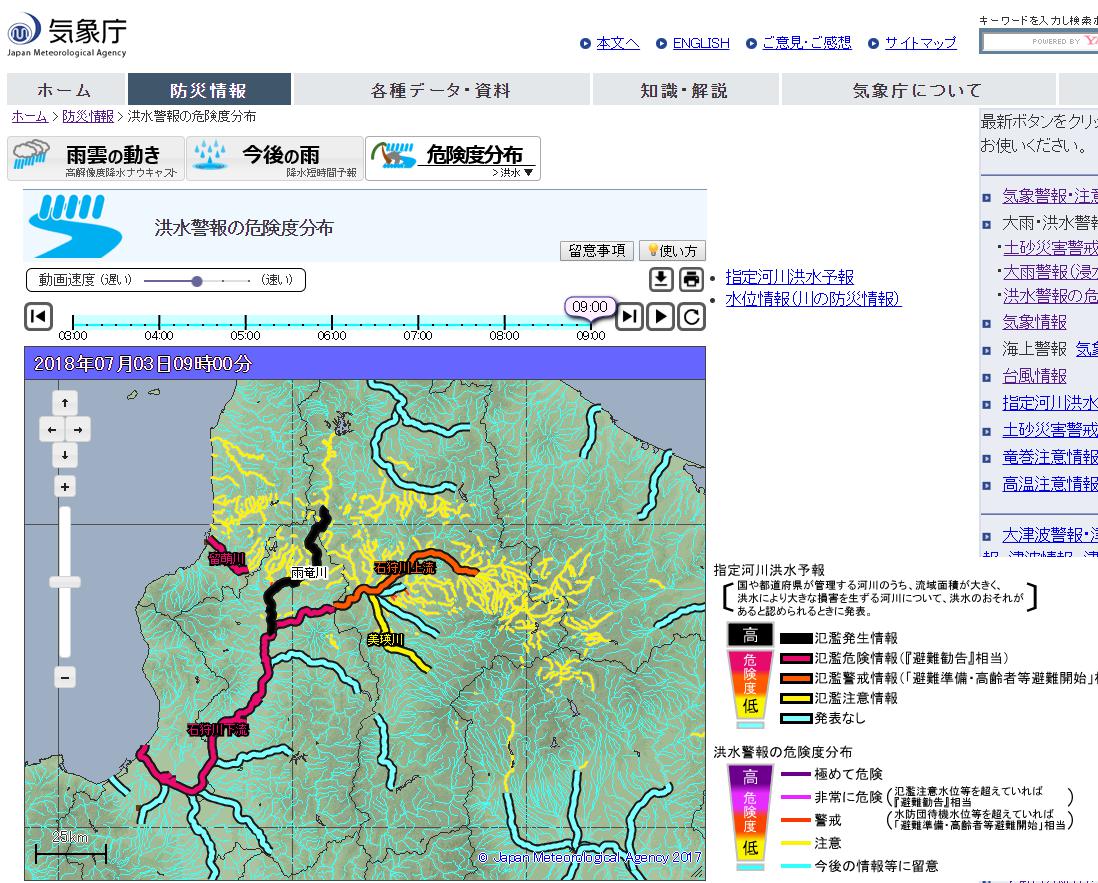
Task: Open the 今後の雨 forecast tab
Action: tap(274, 158)
